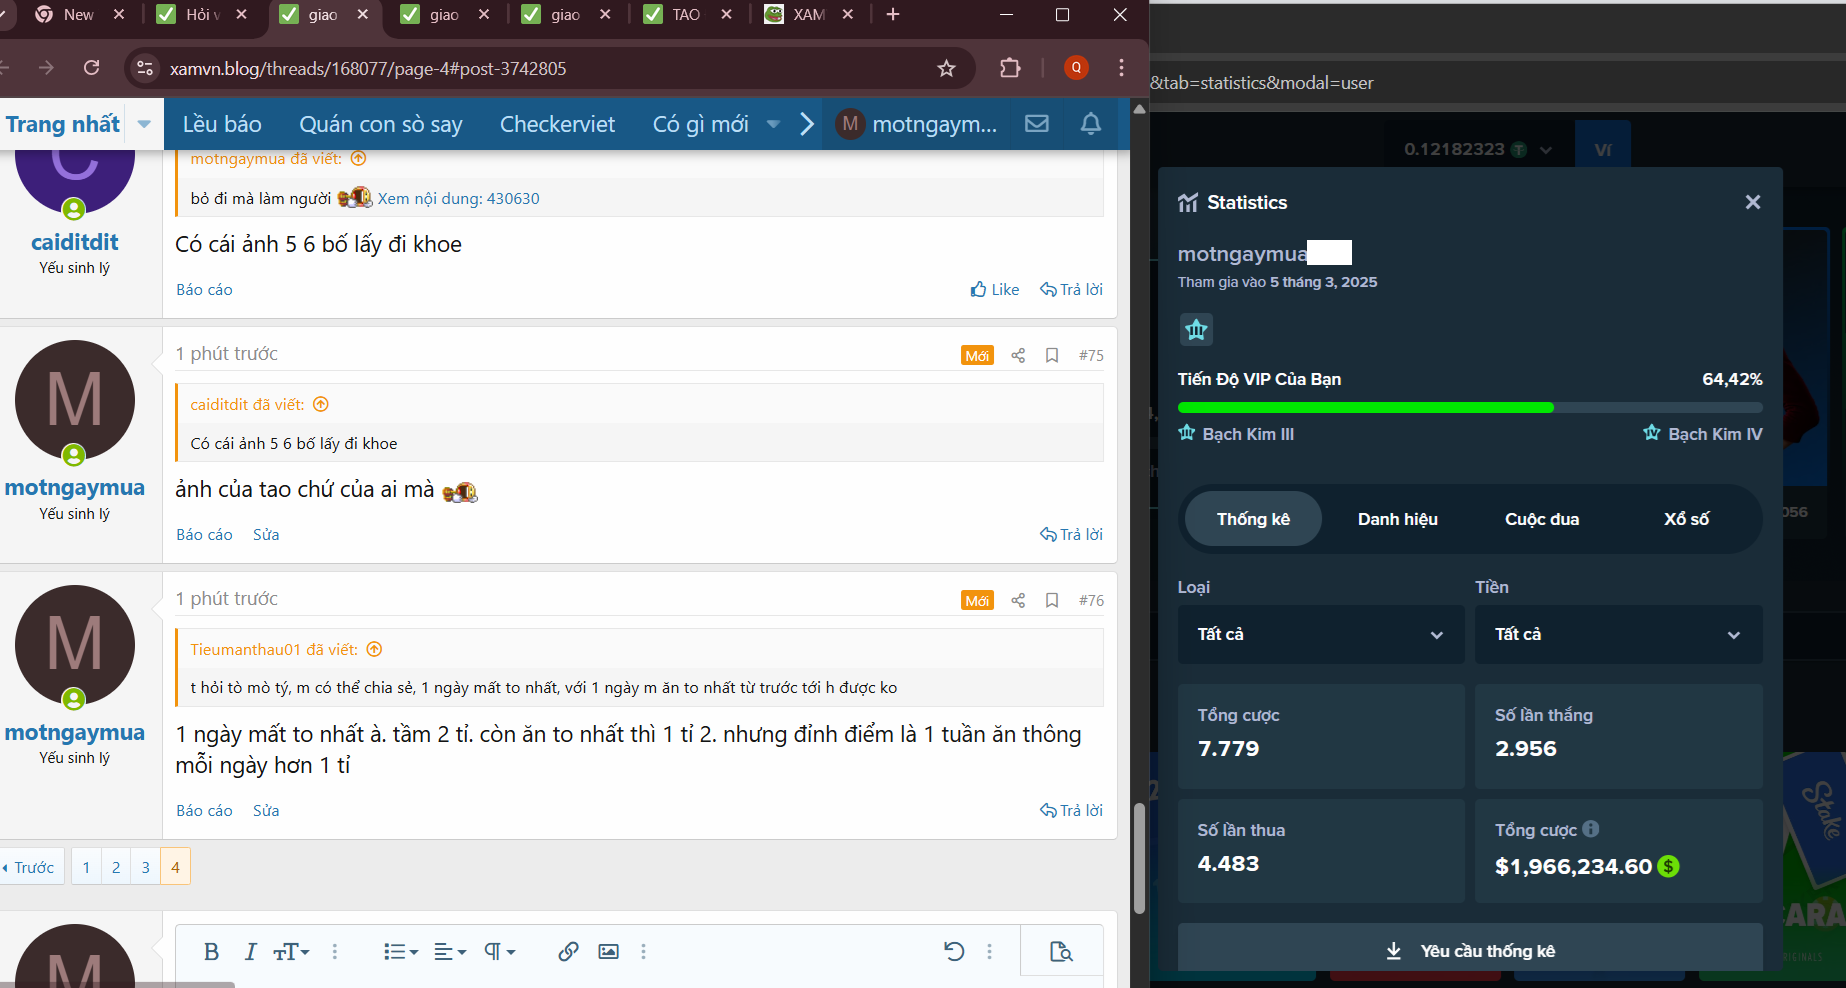Go to page 3 of the thread
Screen dimensions: 1846x988
(146, 867)
